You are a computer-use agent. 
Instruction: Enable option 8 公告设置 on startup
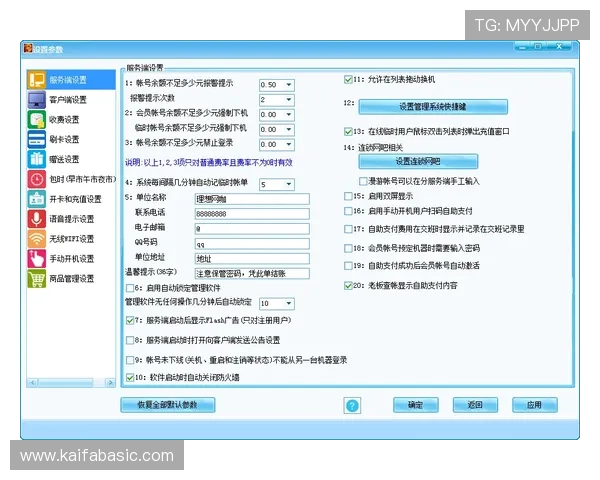tap(130, 340)
